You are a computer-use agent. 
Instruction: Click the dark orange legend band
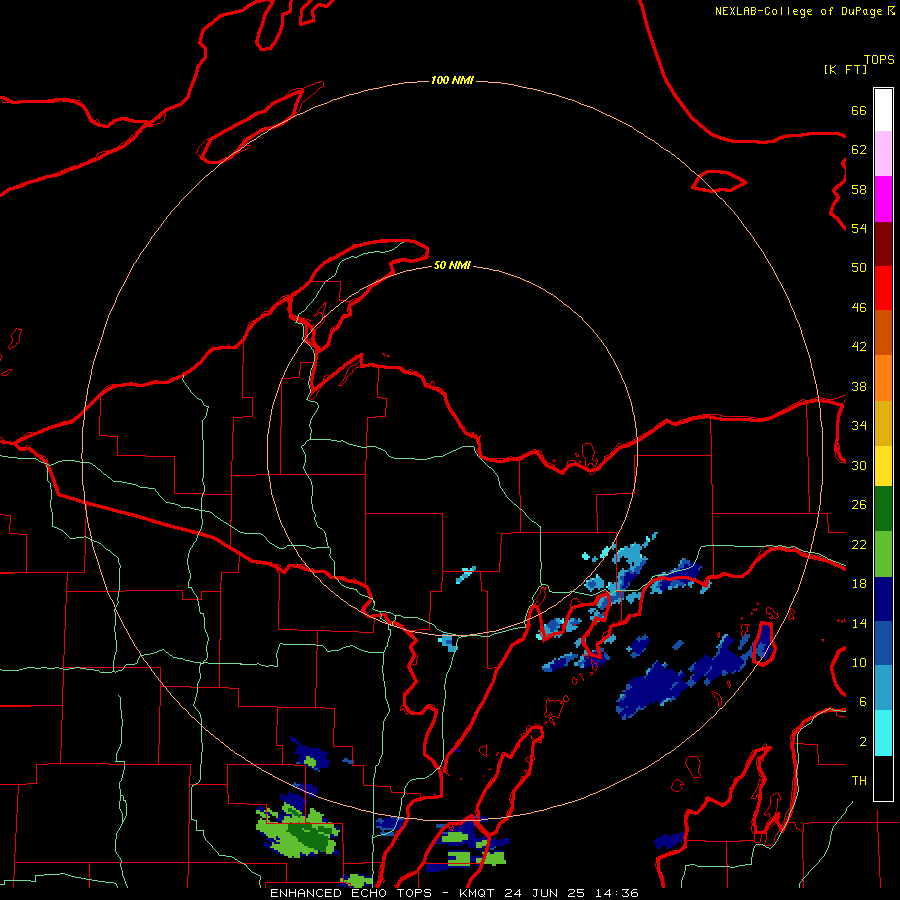click(x=883, y=333)
